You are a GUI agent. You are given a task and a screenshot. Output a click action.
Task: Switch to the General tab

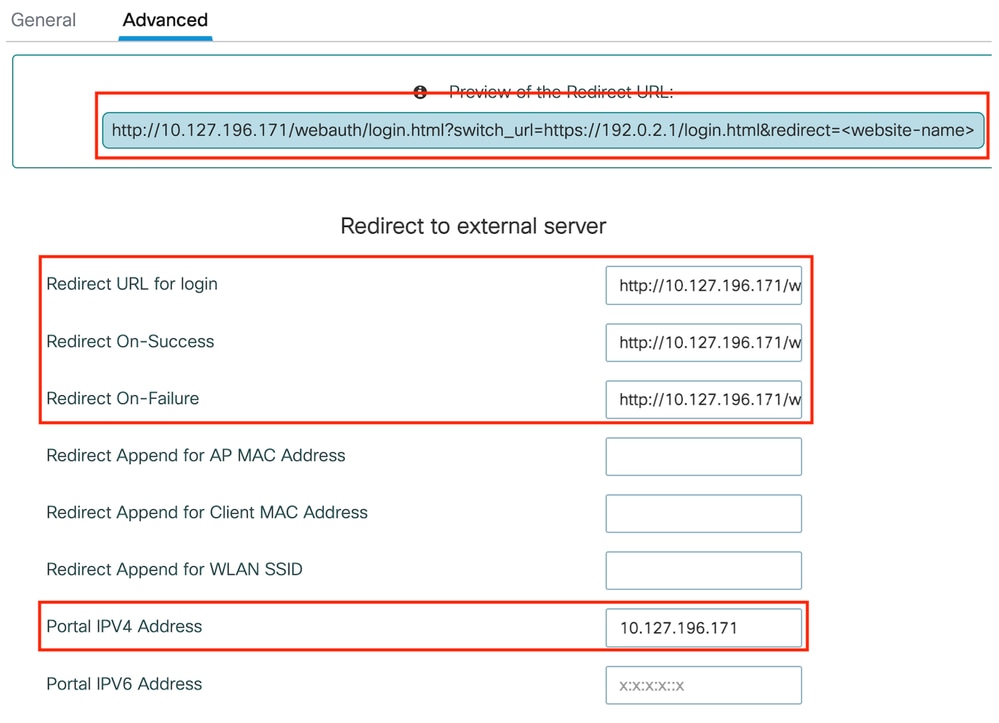pyautogui.click(x=43, y=20)
